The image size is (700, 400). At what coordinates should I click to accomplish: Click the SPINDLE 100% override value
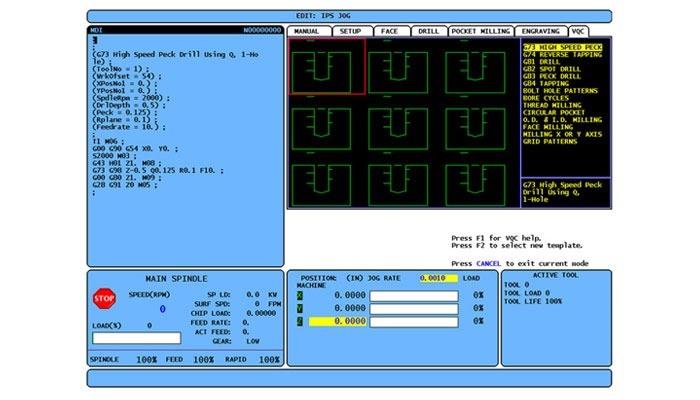146,359
